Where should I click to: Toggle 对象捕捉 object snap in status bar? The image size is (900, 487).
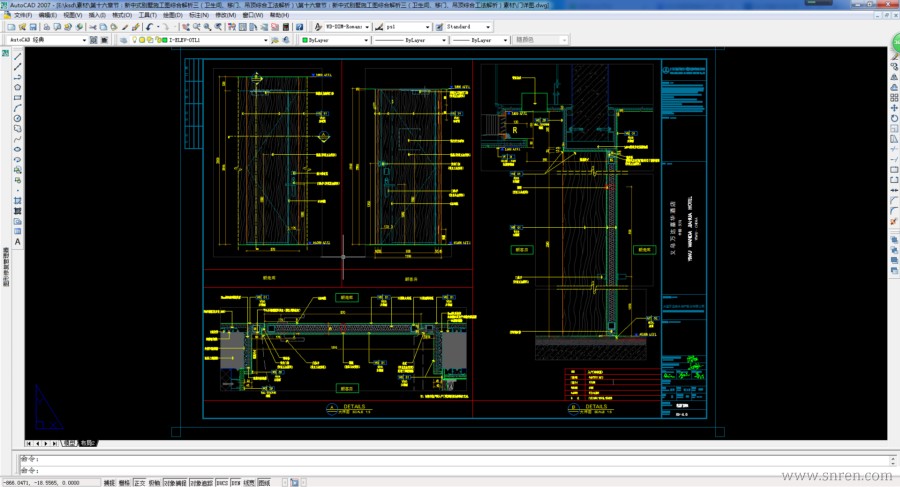click(175, 483)
